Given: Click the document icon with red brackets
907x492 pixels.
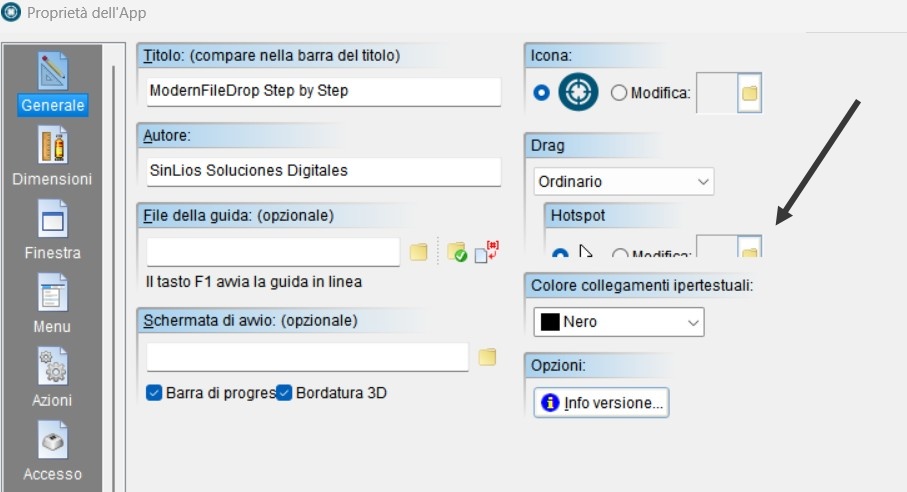Looking at the screenshot, I should point(486,252).
